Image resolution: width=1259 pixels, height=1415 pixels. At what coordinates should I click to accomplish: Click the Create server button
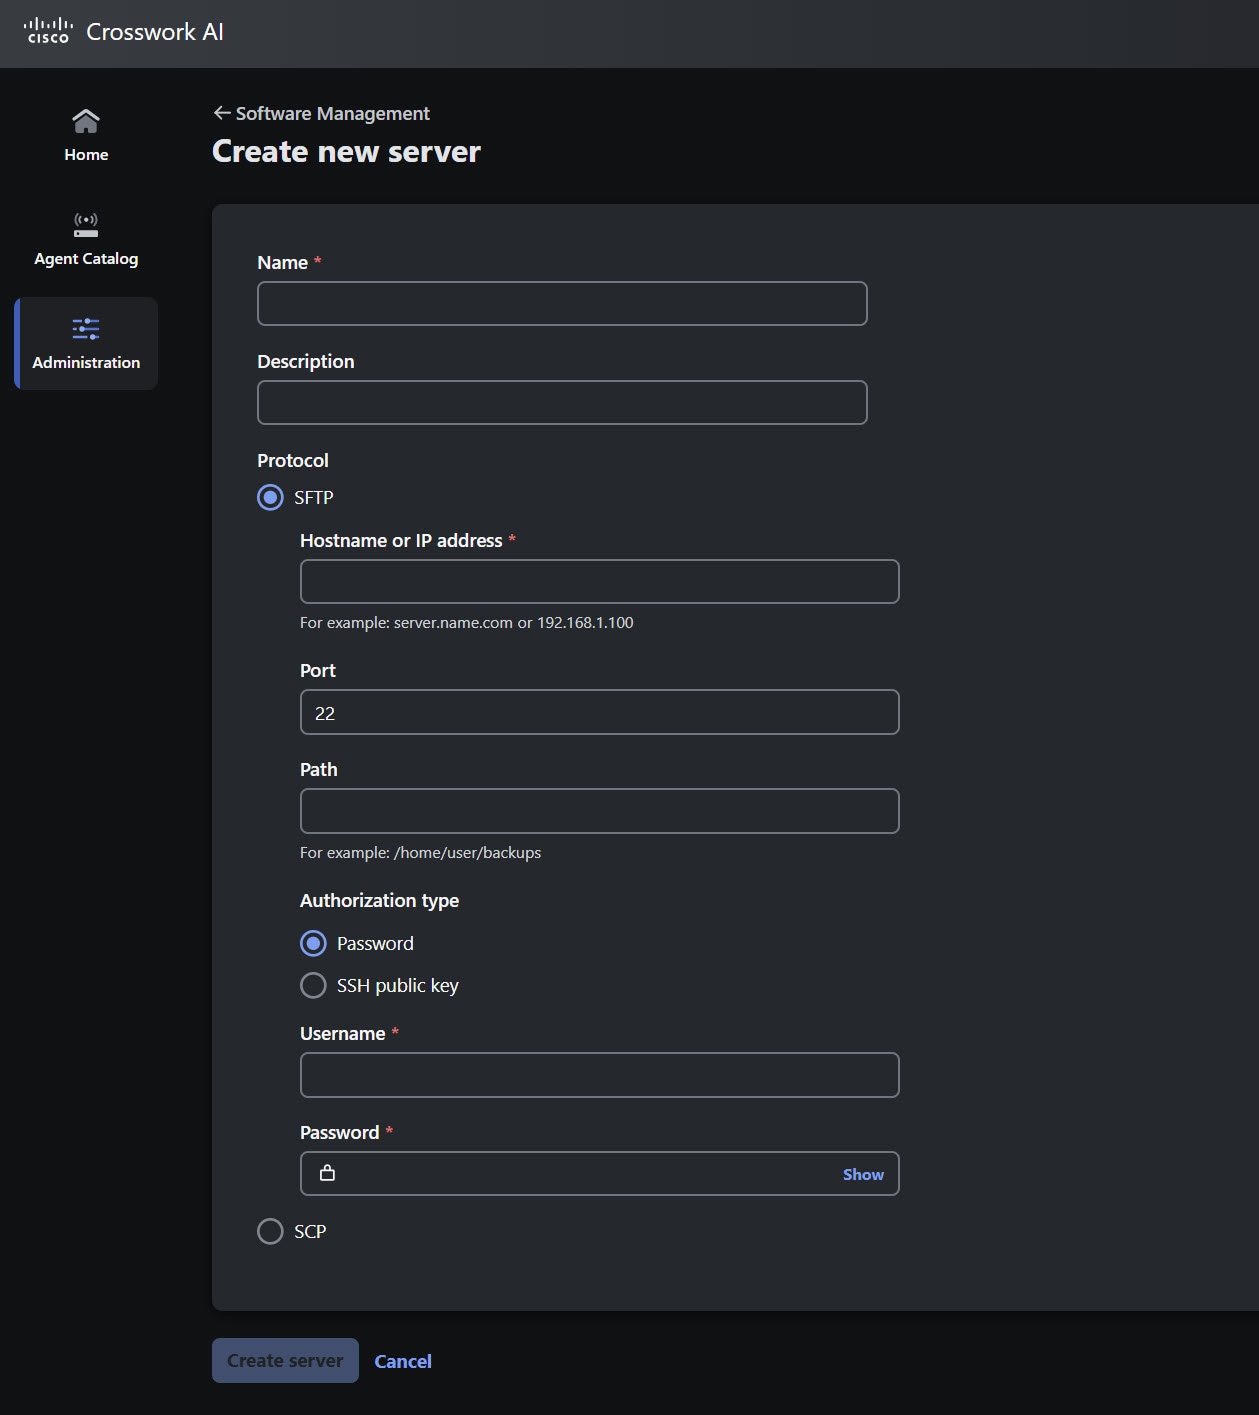285,1360
